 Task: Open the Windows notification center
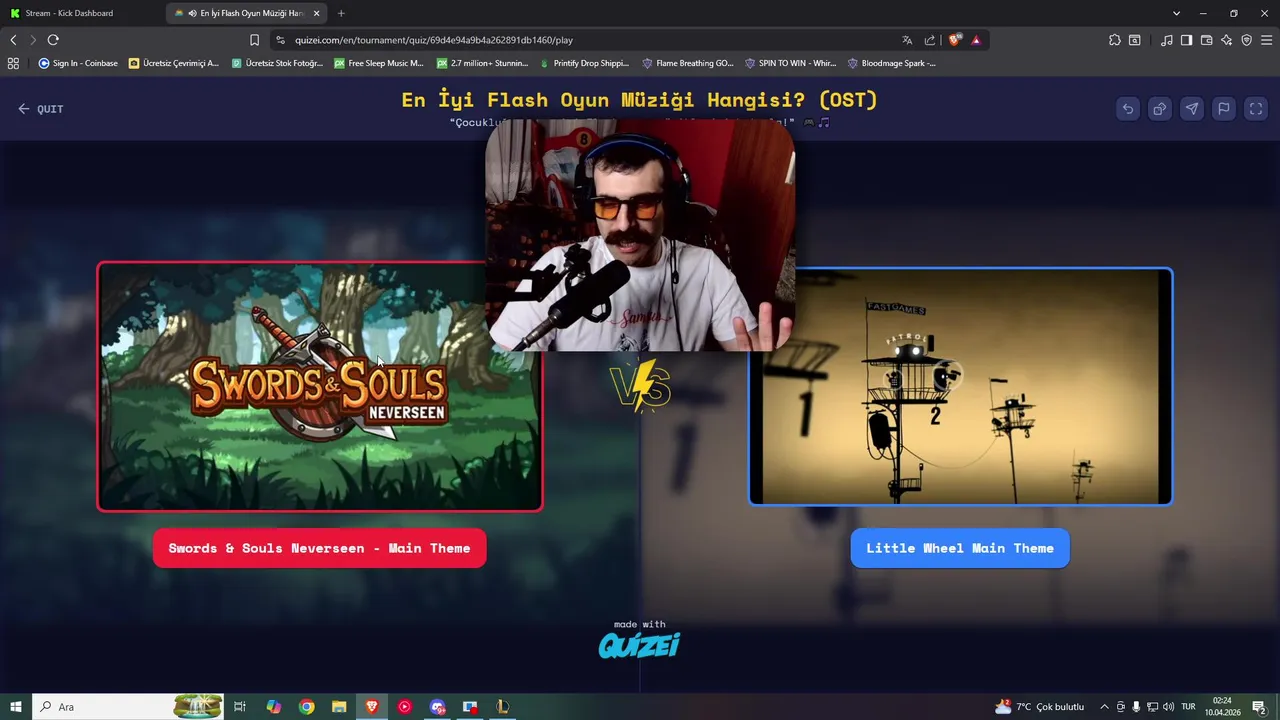point(1259,707)
